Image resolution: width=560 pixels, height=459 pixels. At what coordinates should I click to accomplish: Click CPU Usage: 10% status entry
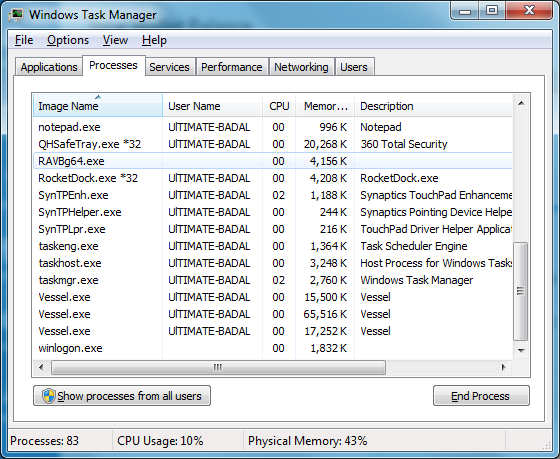[160, 441]
